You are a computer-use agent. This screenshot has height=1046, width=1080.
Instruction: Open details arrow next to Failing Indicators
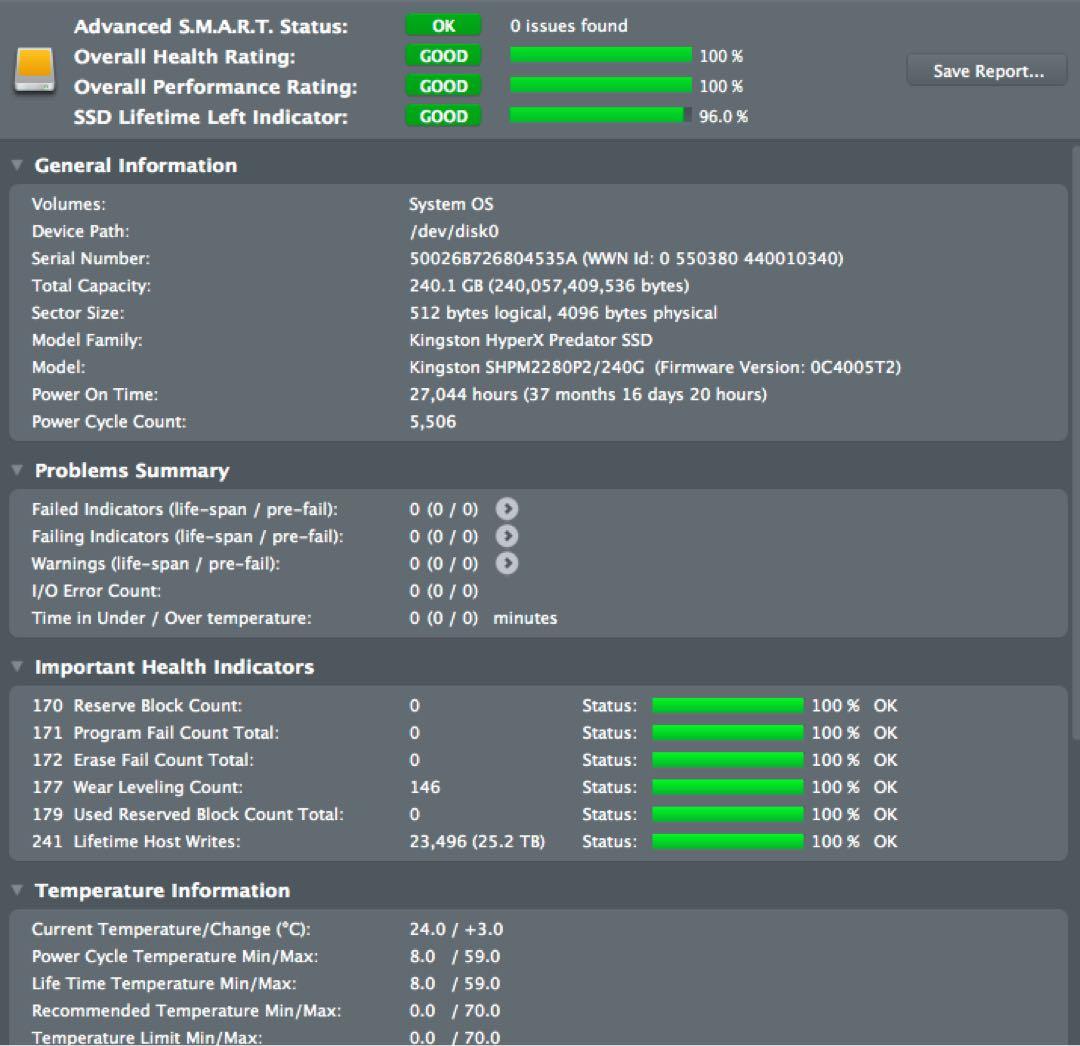507,536
